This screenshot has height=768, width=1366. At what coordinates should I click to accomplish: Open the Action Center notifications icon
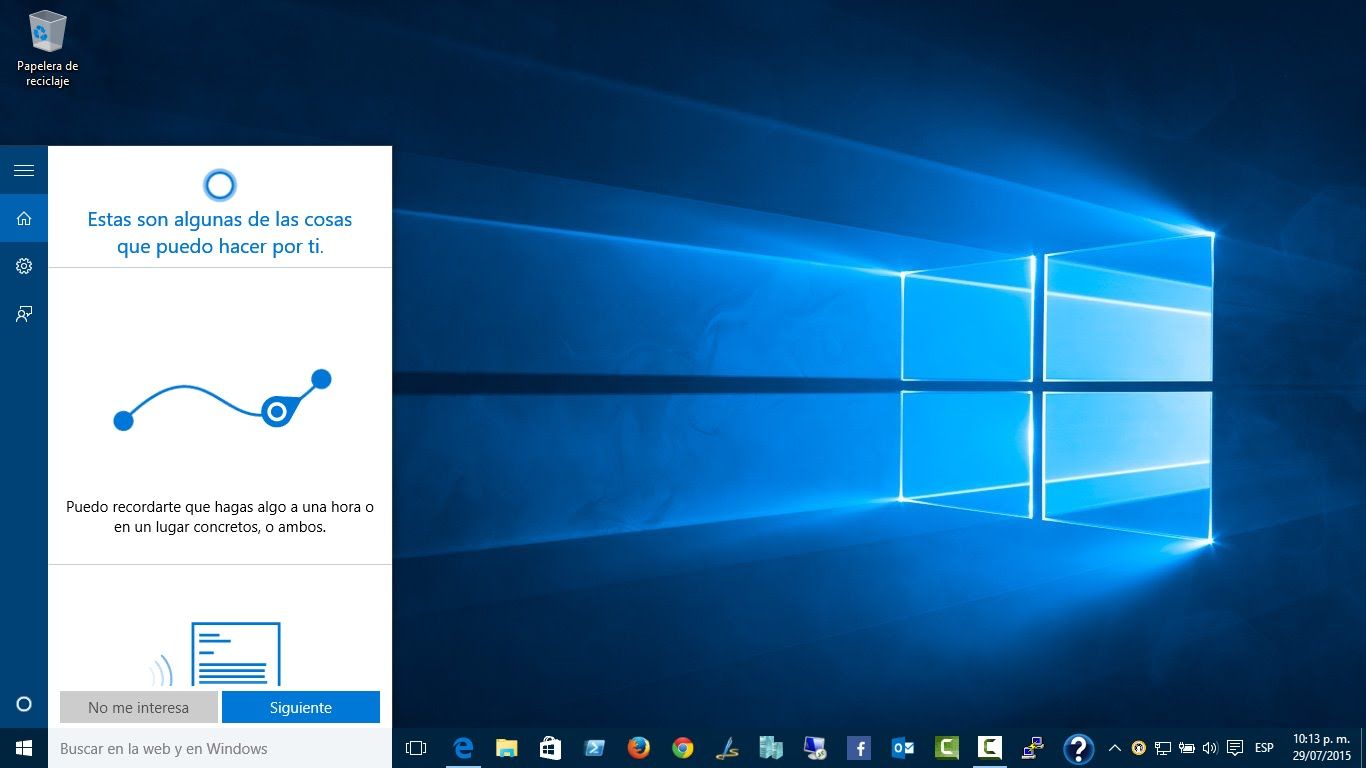point(1235,748)
